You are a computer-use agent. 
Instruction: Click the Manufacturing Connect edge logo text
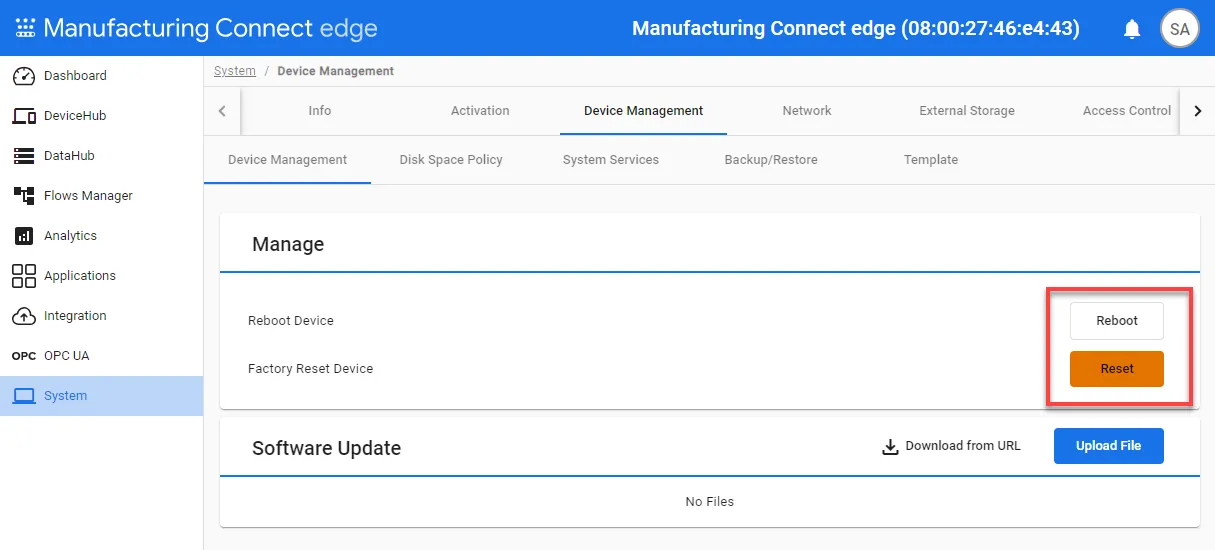[x=210, y=28]
